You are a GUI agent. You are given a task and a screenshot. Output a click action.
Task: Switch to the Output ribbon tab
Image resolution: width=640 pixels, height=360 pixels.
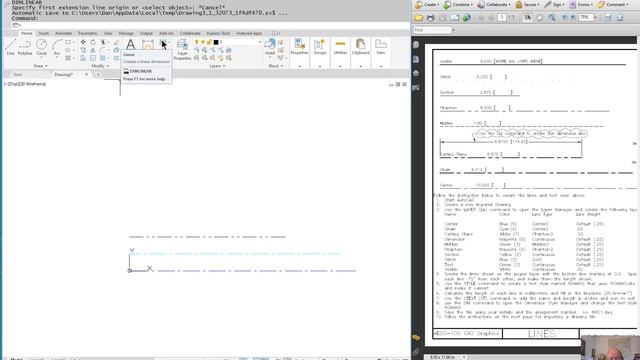[146, 33]
